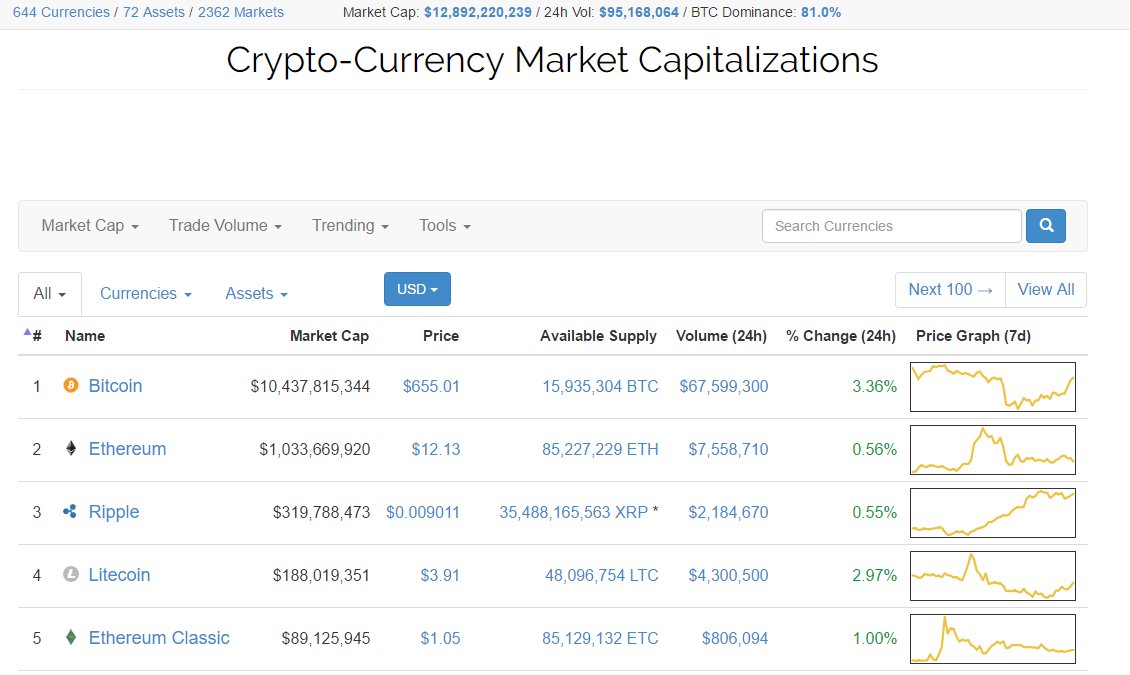The image size is (1130, 675).
Task: Click Ethereum market cap $1,033,669,920
Action: coord(315,450)
